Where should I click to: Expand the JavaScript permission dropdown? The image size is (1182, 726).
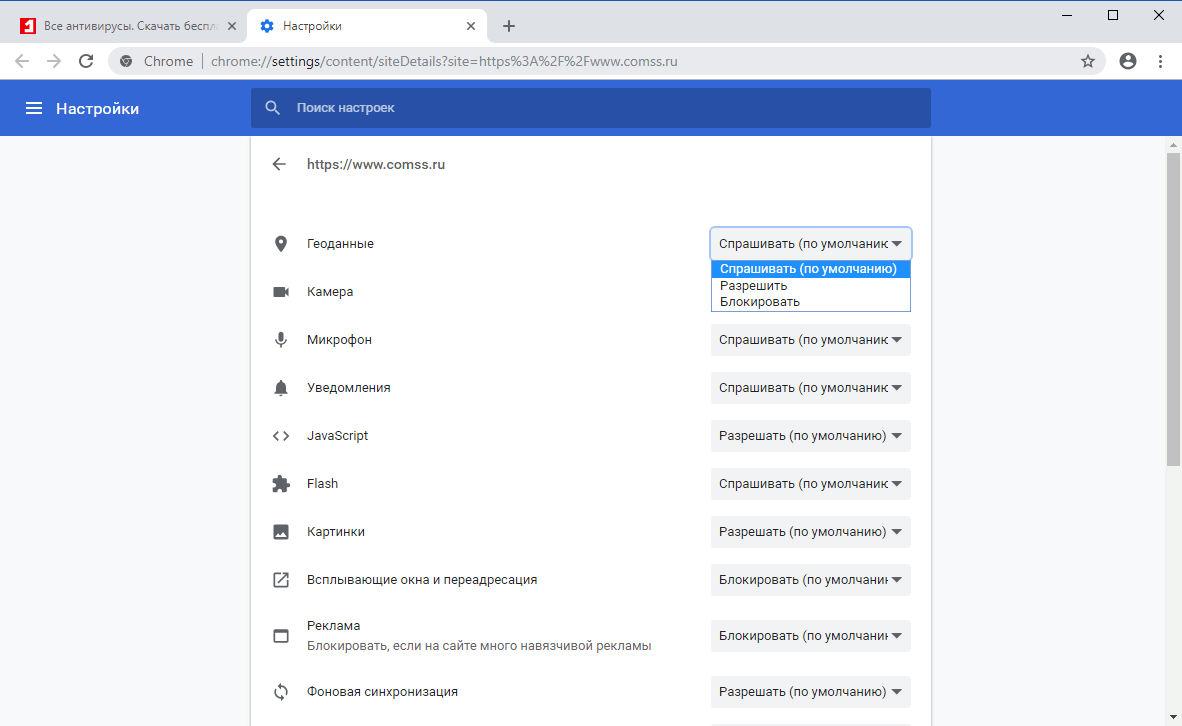[810, 436]
